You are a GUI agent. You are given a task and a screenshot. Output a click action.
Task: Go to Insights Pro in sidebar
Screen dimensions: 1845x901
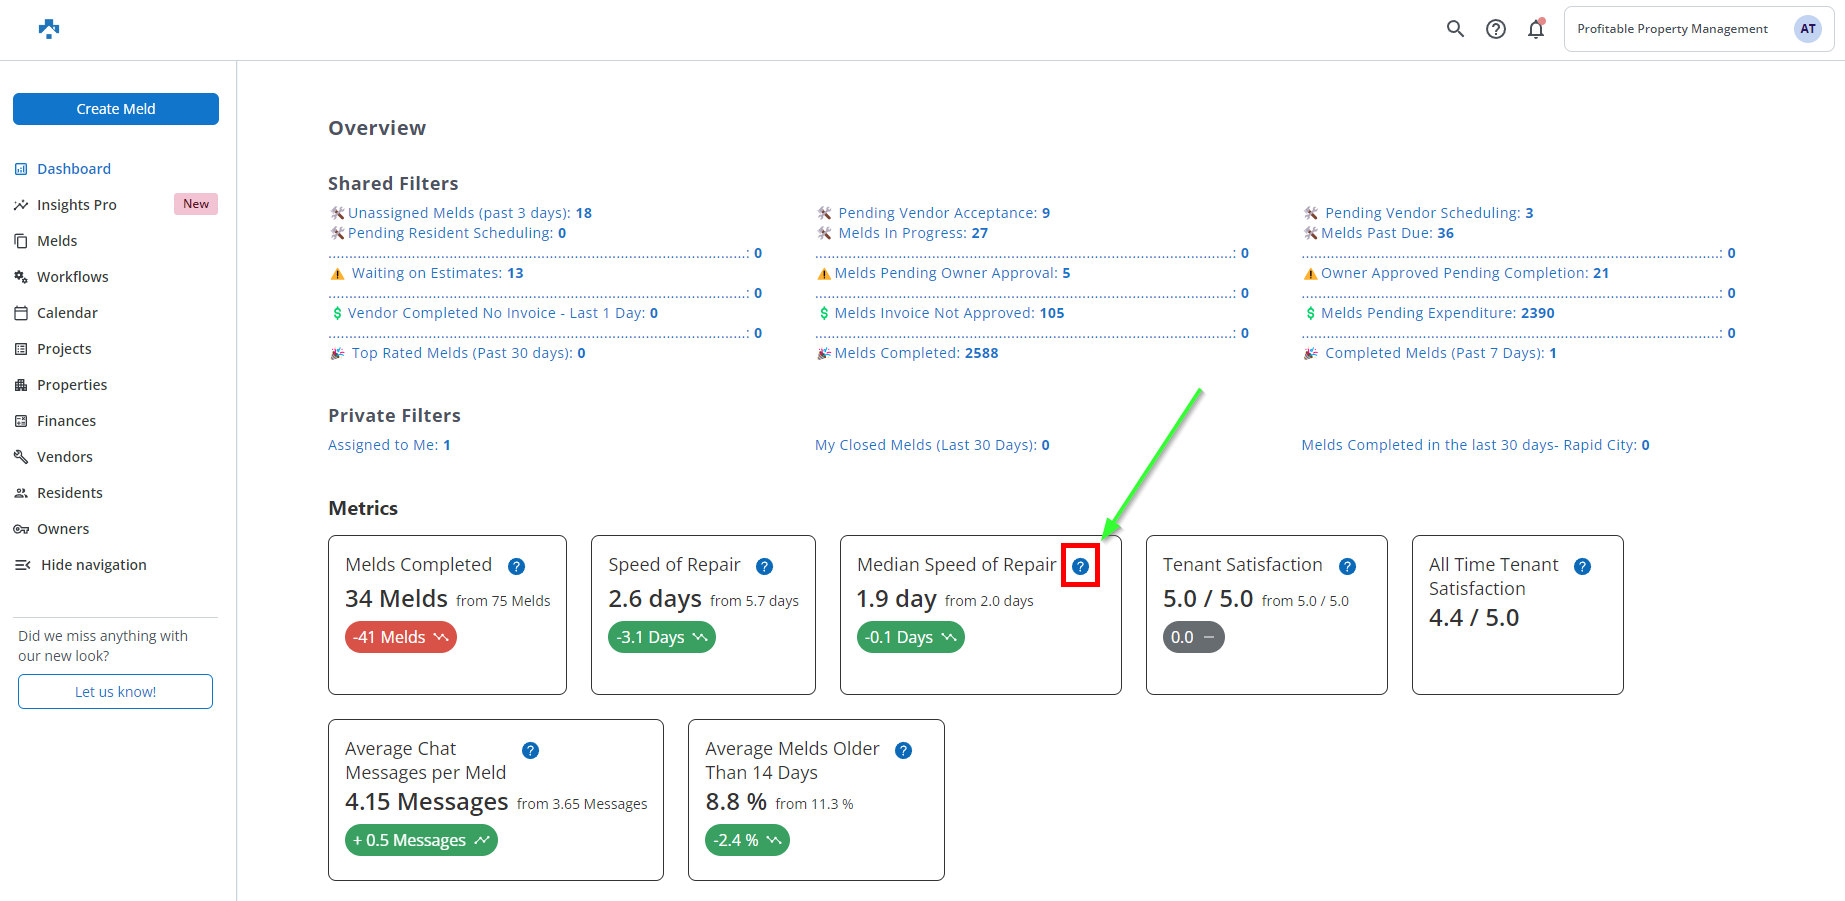pyautogui.click(x=76, y=205)
